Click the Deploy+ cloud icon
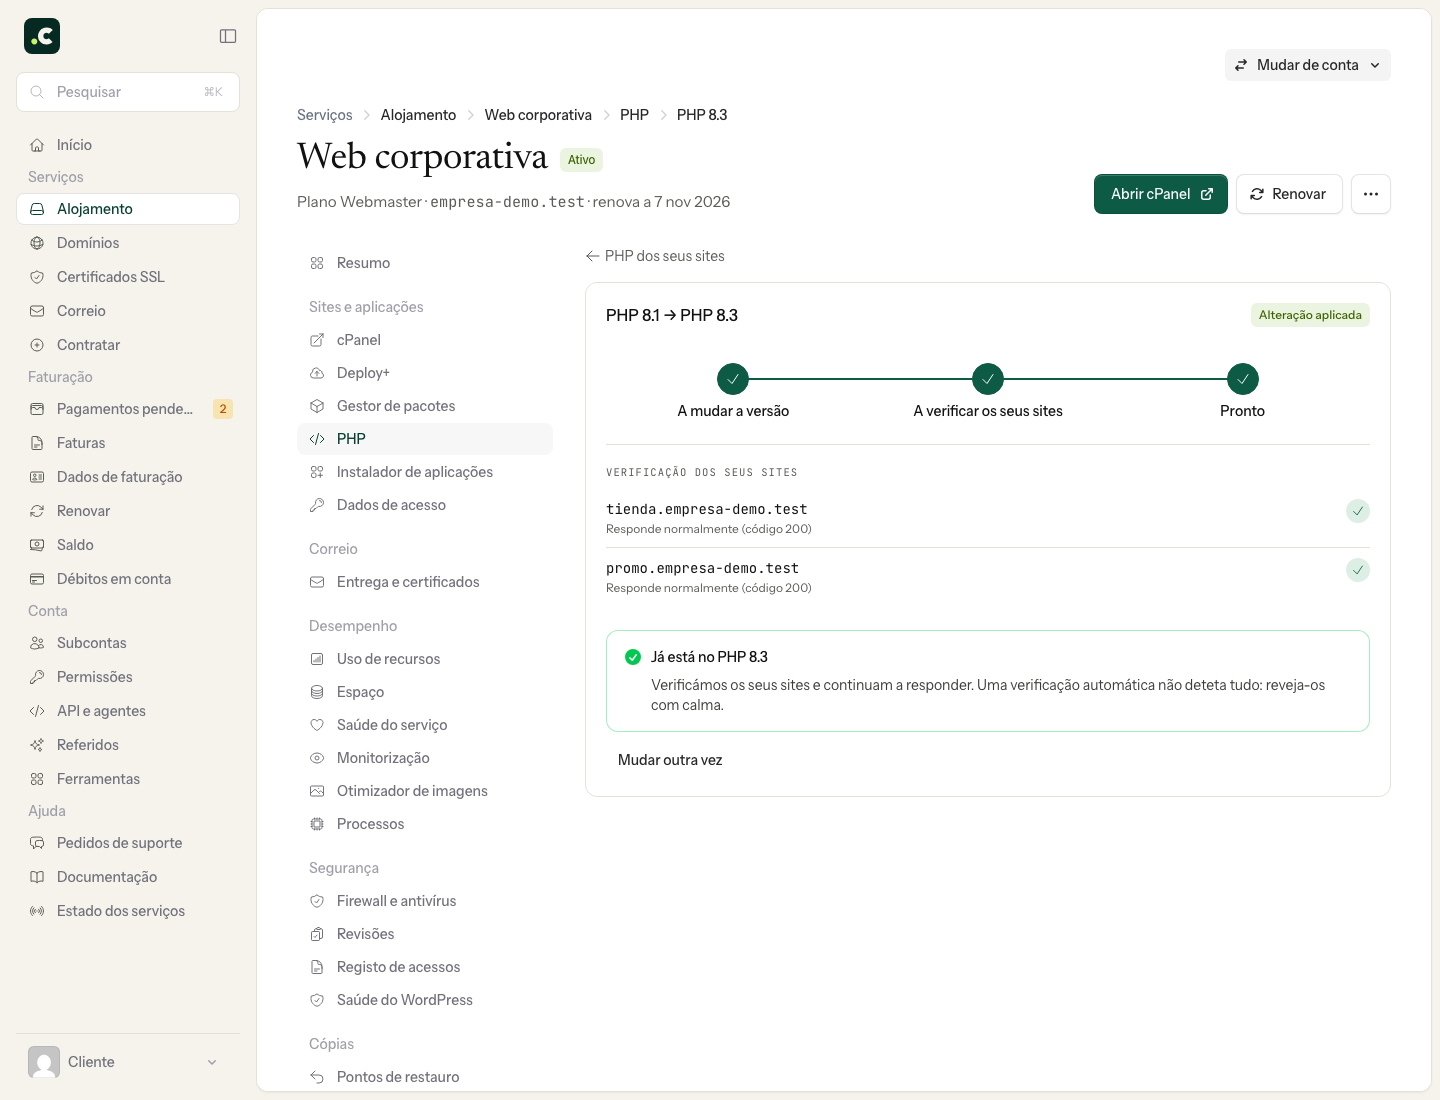The height and width of the screenshot is (1100, 1440). pos(317,373)
